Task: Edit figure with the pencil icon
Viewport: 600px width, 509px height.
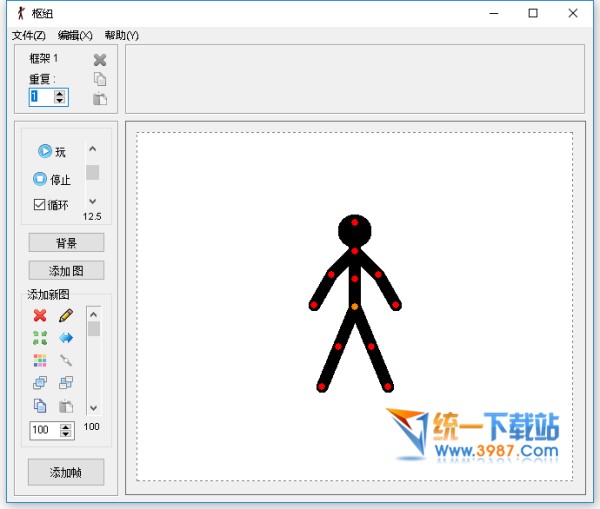Action: pos(66,315)
